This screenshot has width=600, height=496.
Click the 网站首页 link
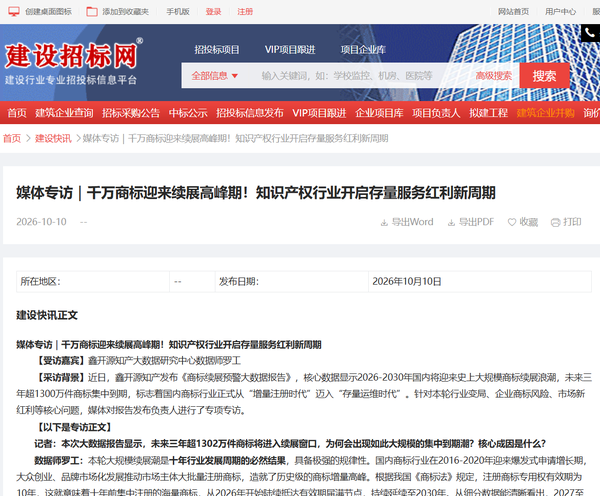tap(513, 11)
